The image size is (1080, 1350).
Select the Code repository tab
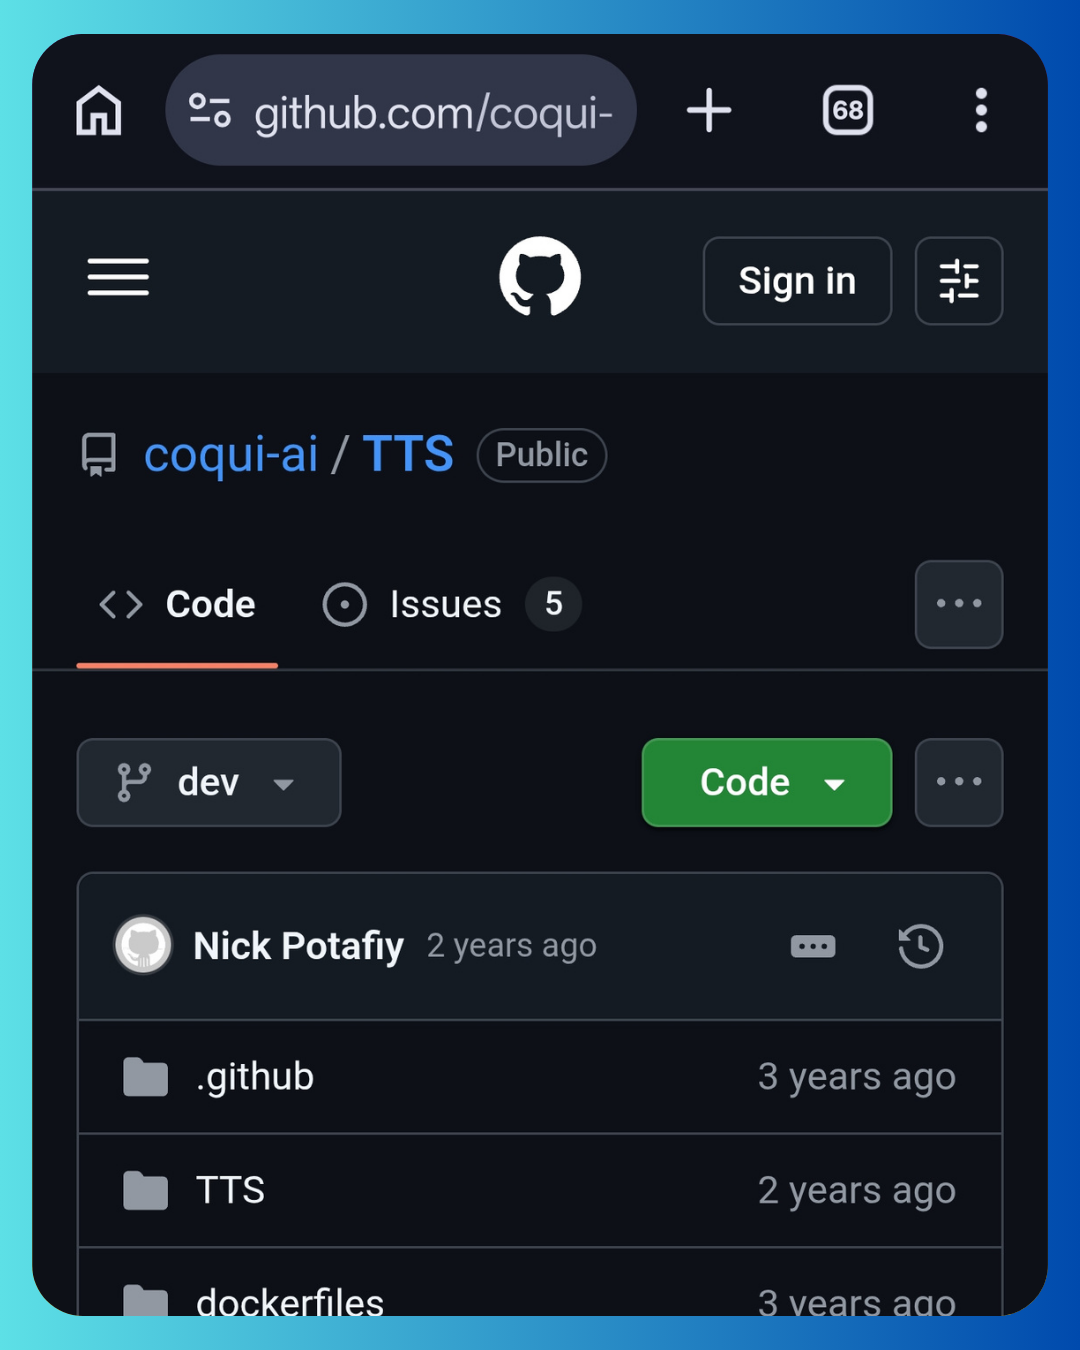178,604
